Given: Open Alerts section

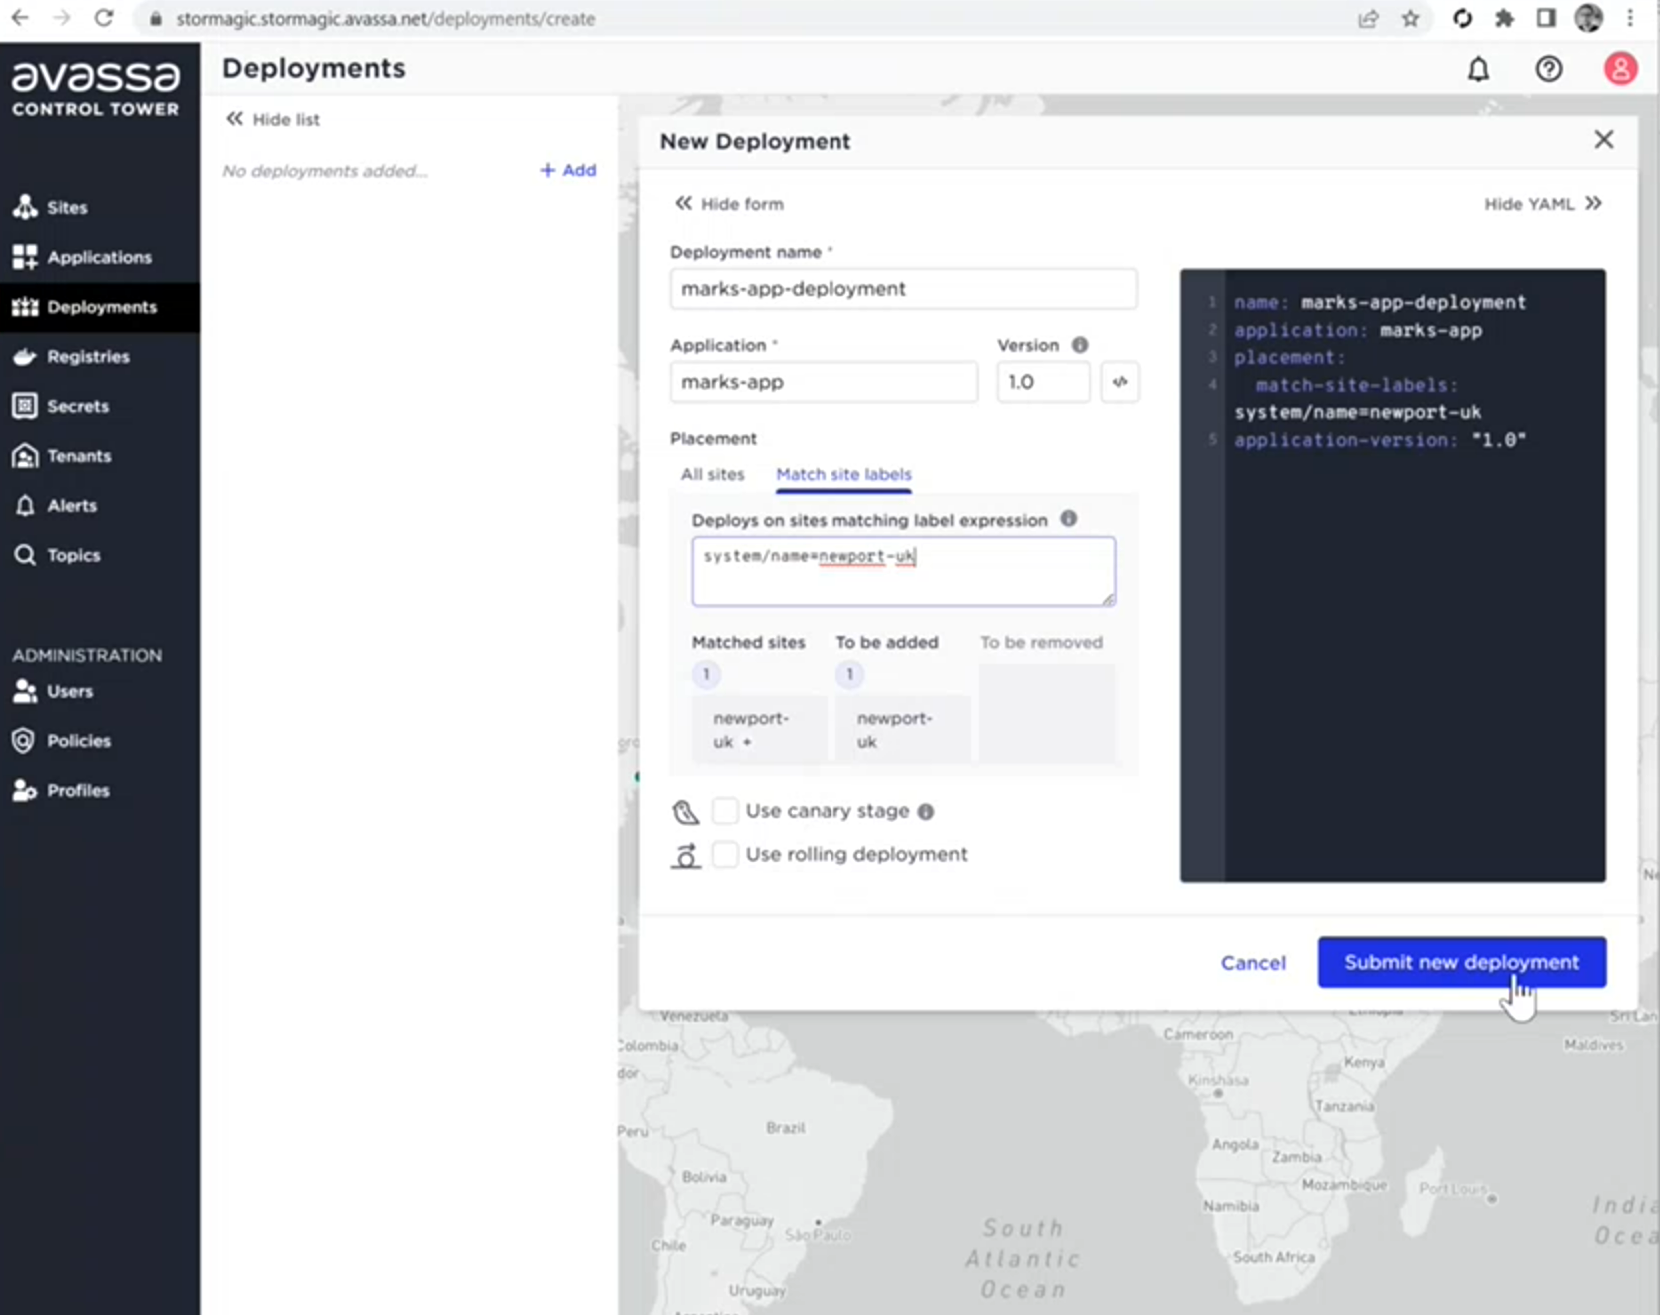Looking at the screenshot, I should tap(55, 505).
